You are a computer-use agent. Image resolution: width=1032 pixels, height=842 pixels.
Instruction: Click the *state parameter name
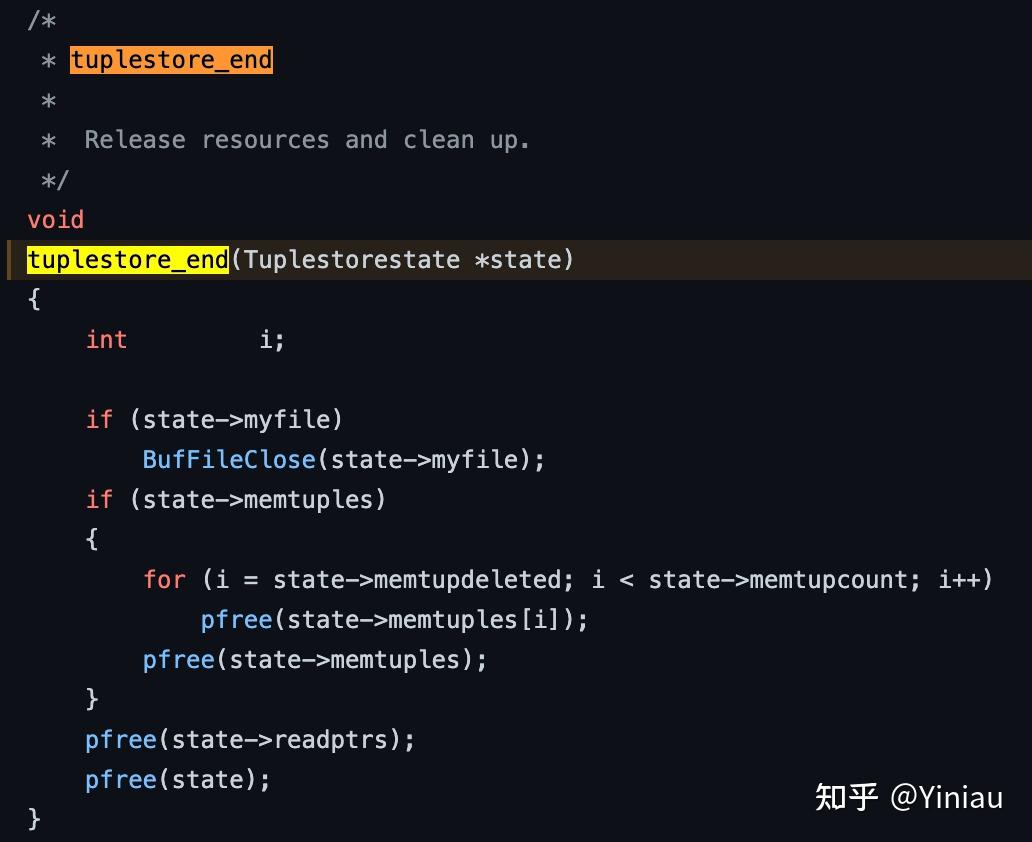coord(519,259)
